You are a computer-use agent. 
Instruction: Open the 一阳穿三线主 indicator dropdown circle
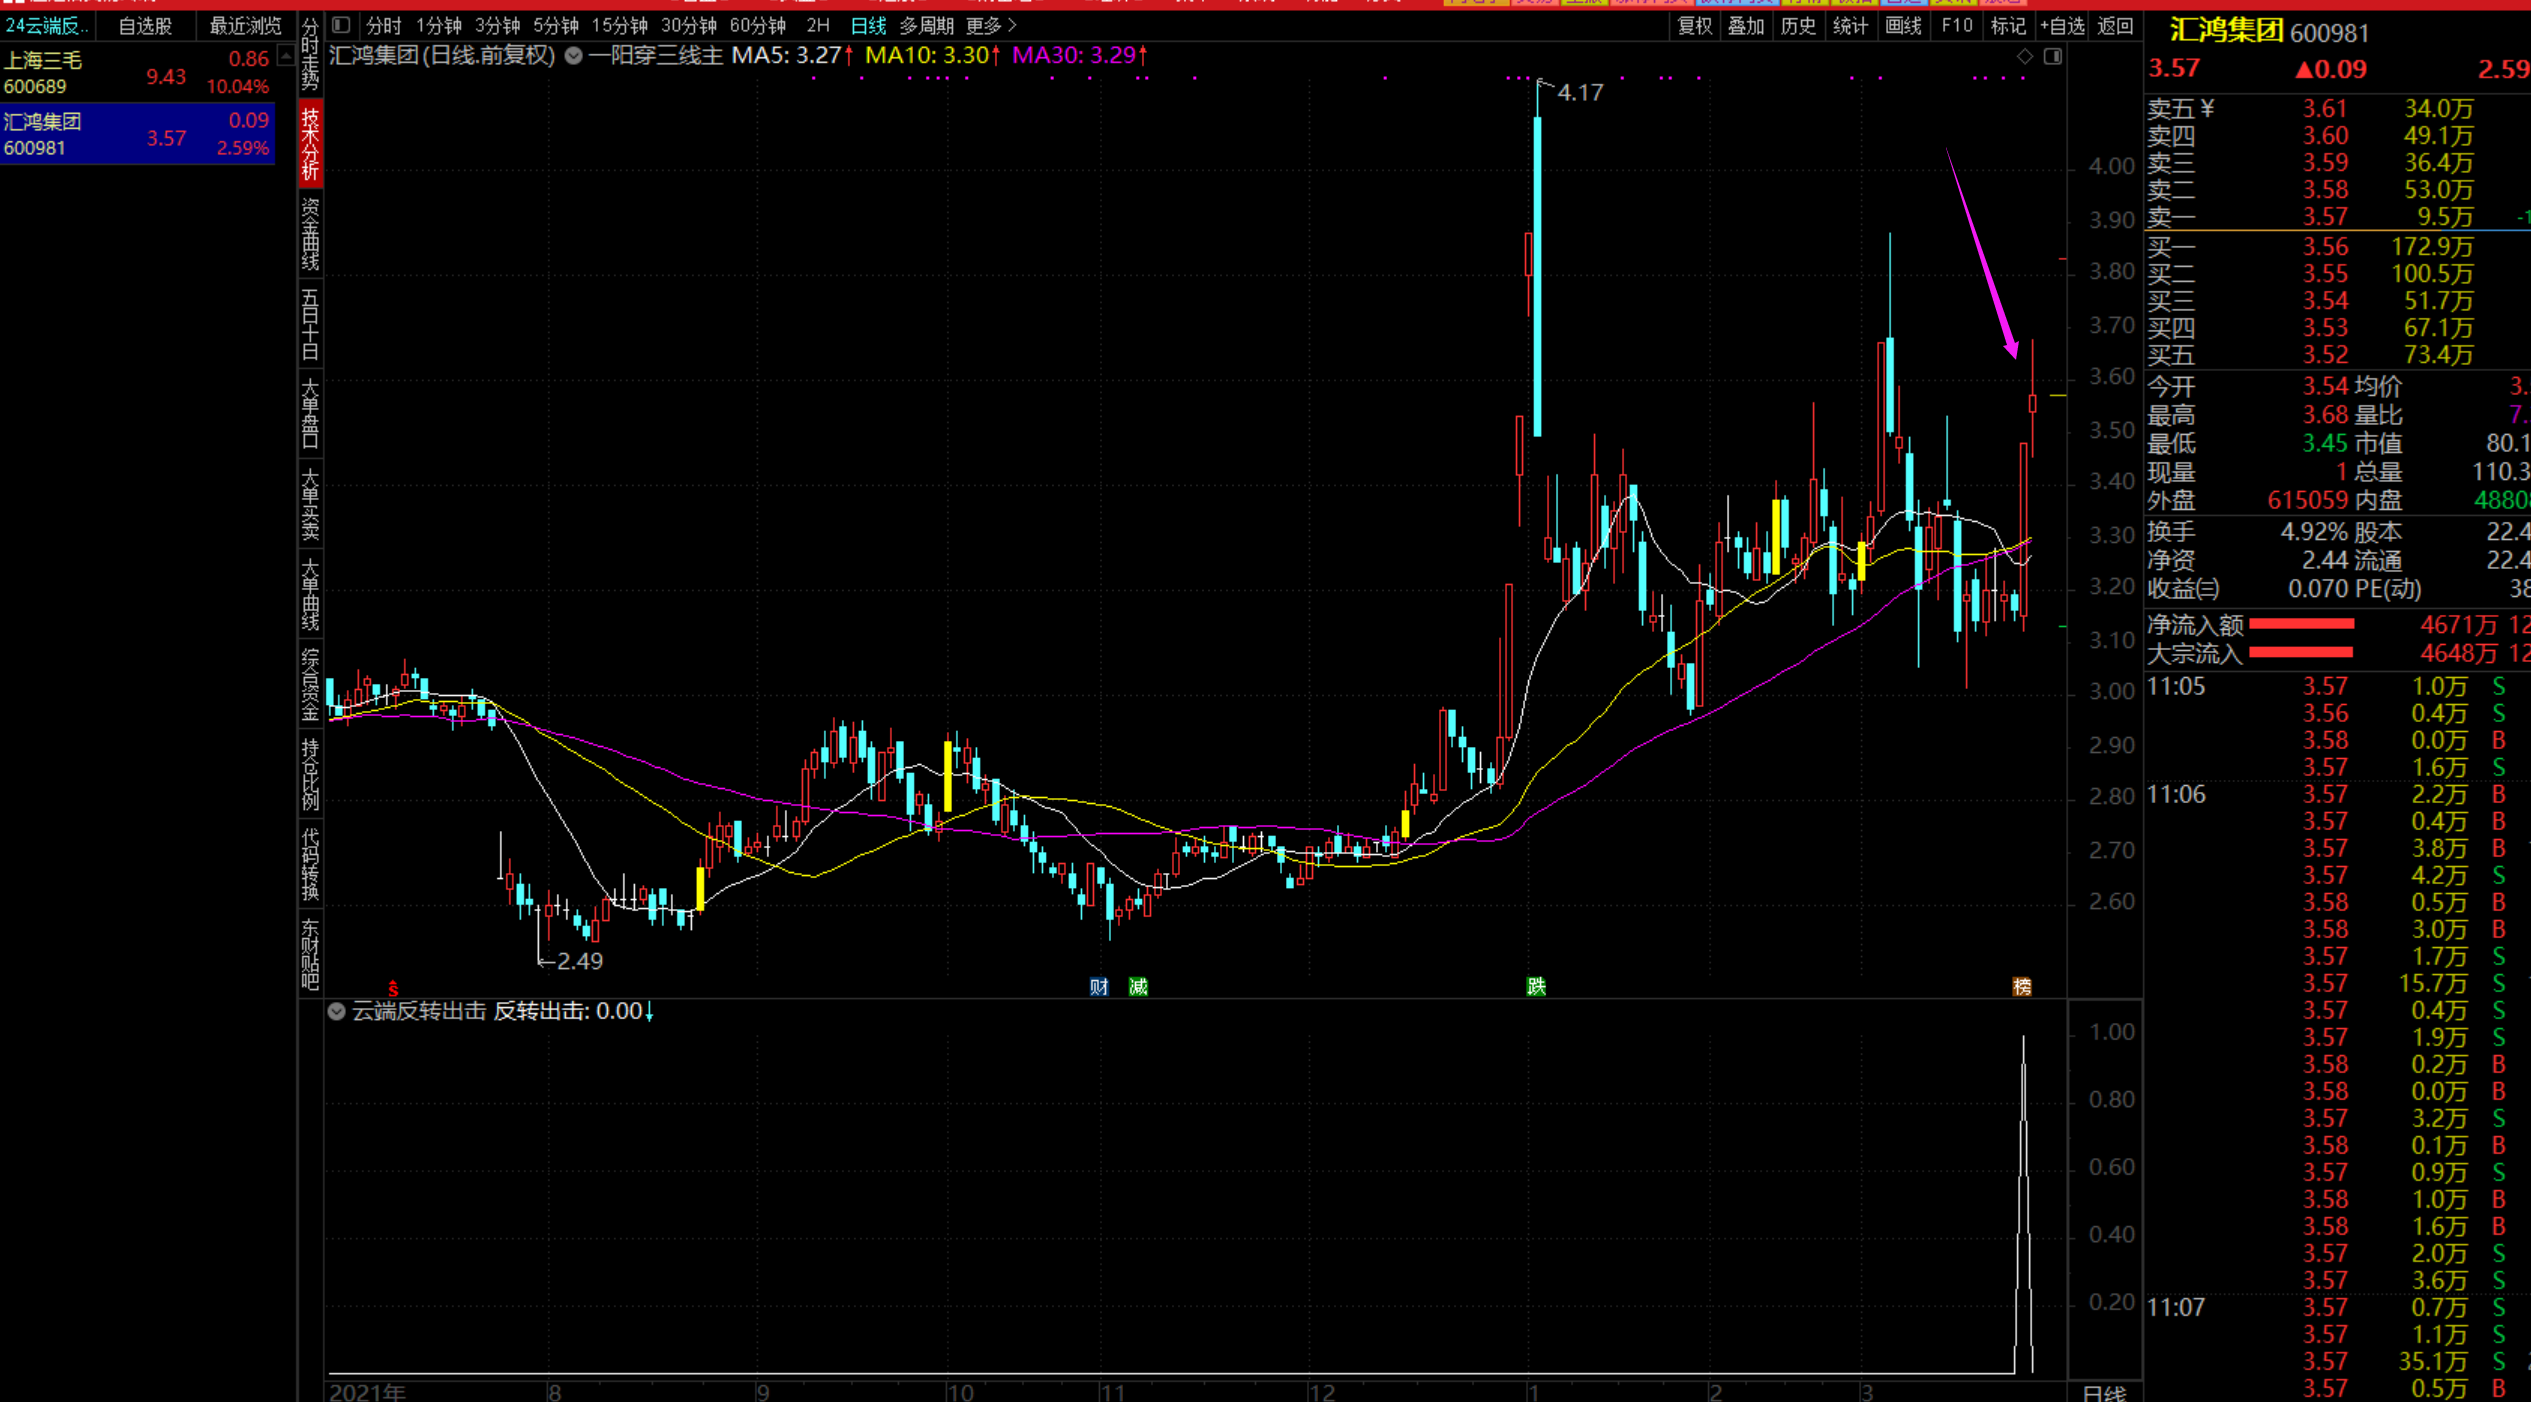[x=574, y=56]
